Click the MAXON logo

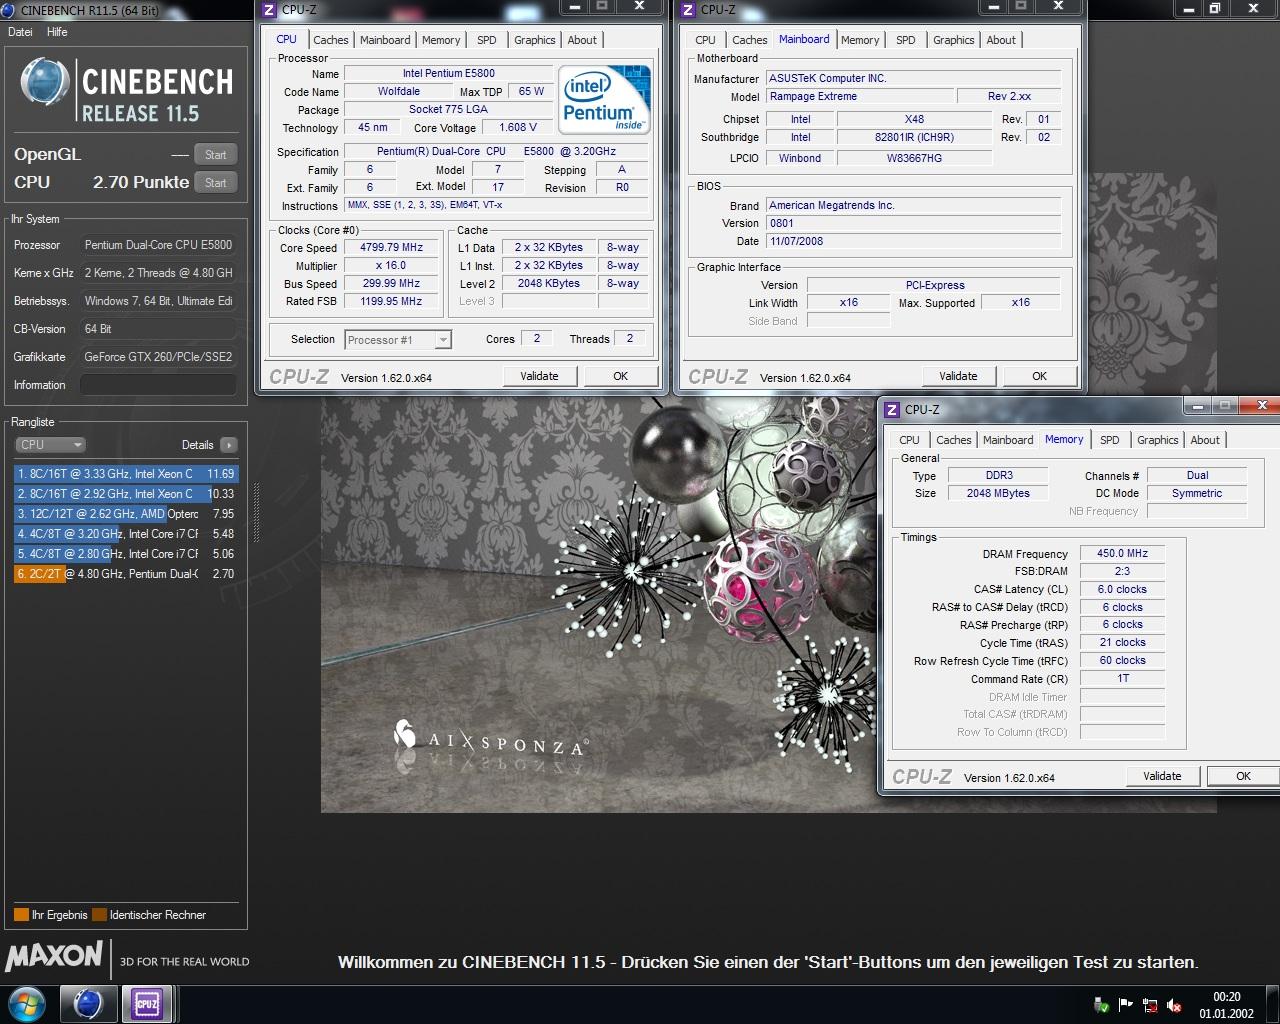(x=54, y=957)
